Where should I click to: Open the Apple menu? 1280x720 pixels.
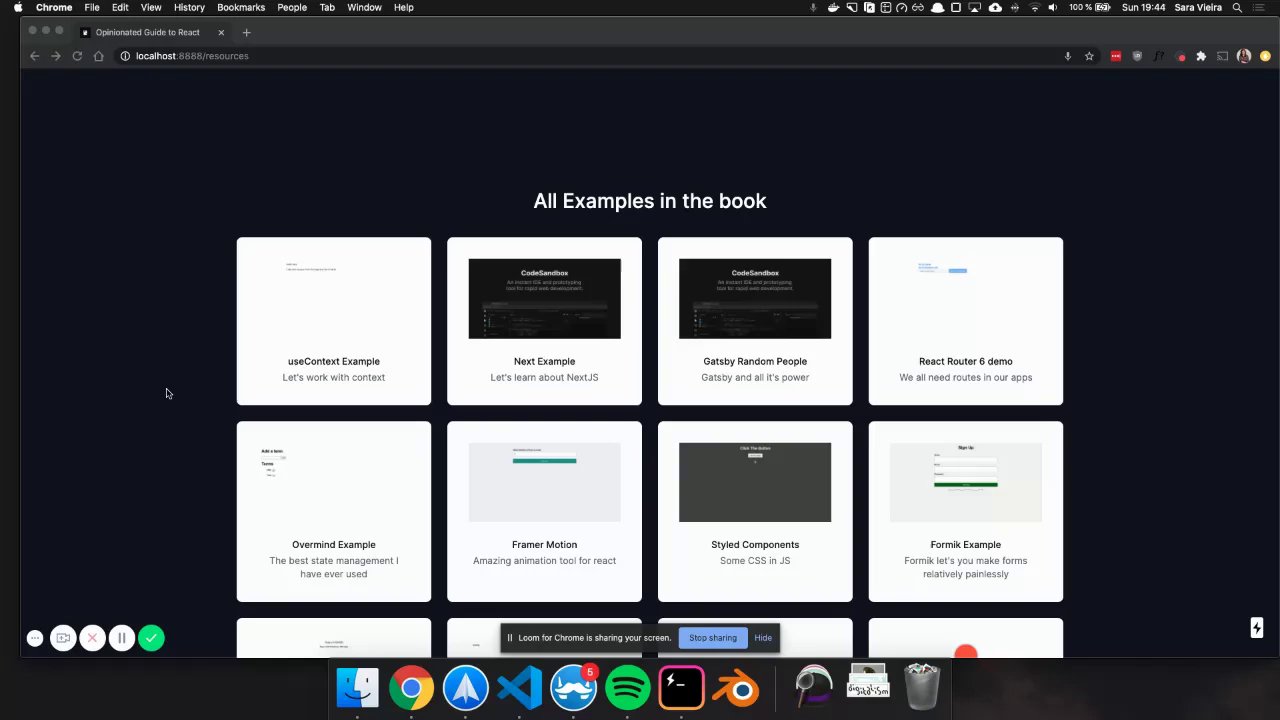coord(18,7)
